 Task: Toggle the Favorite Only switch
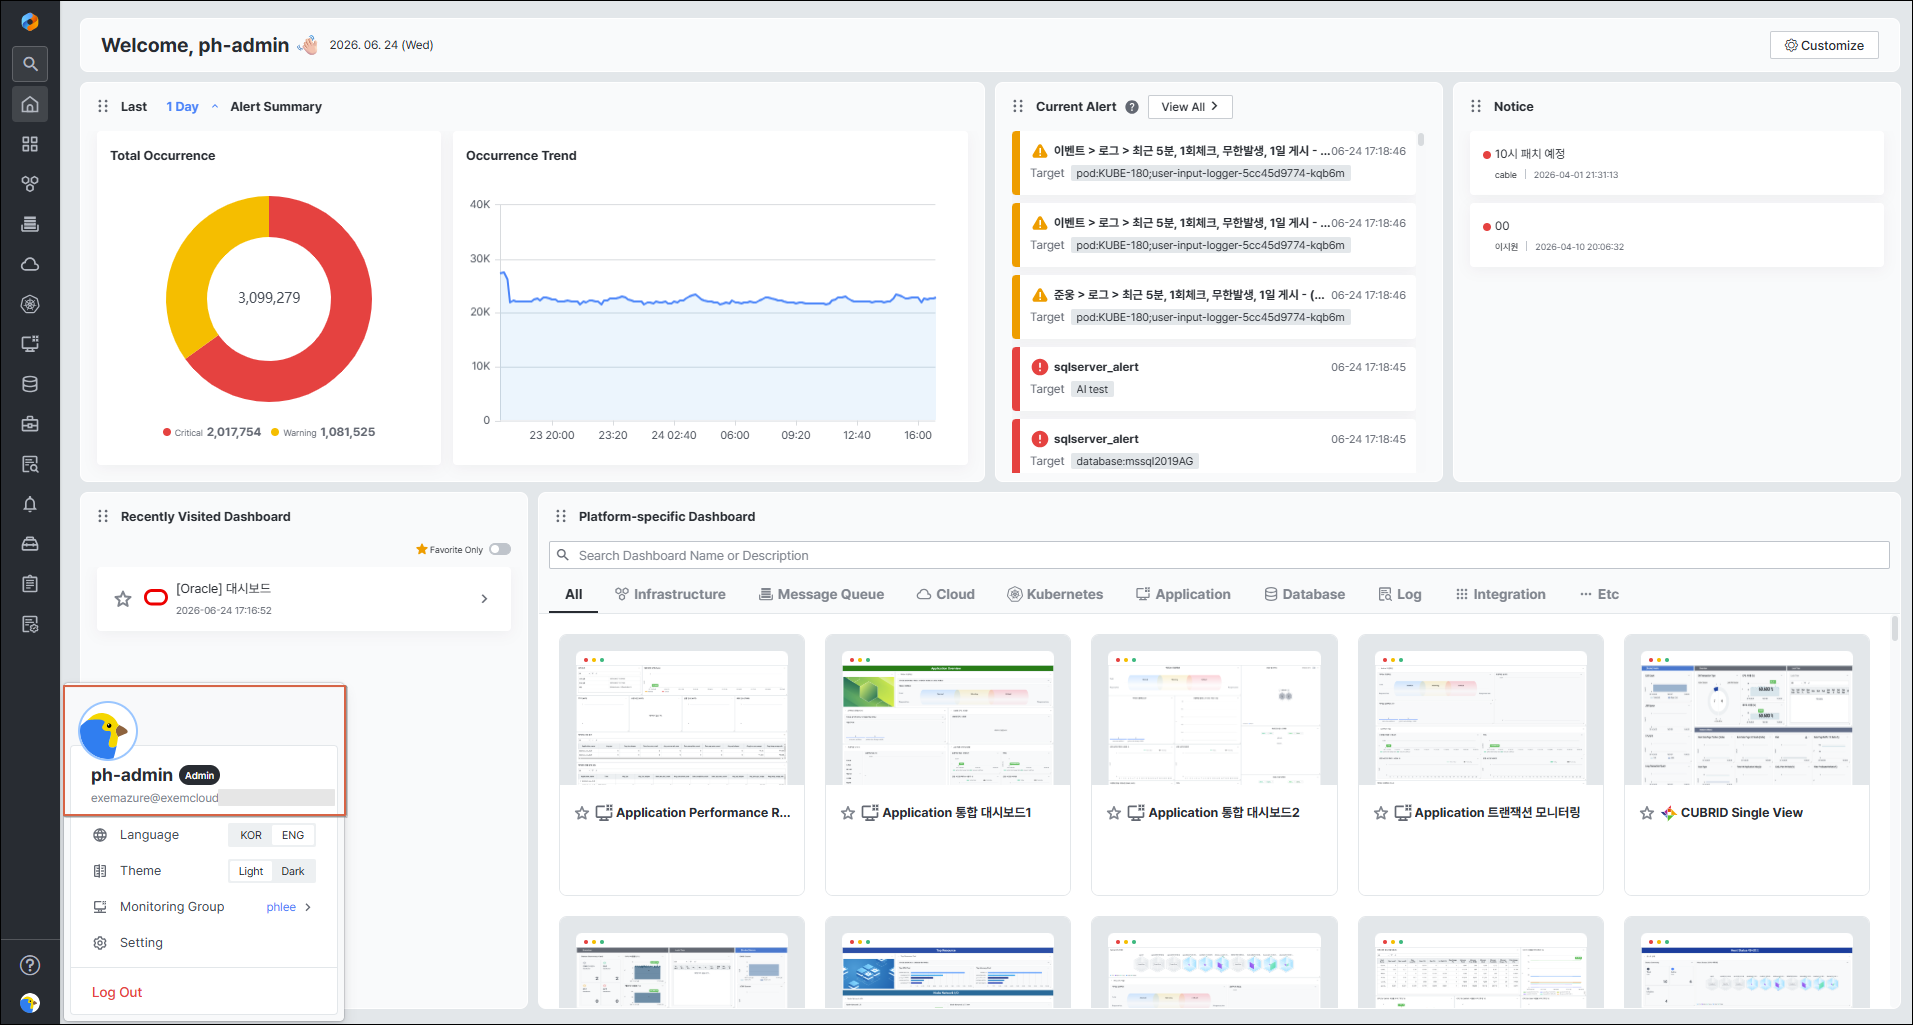(x=500, y=549)
